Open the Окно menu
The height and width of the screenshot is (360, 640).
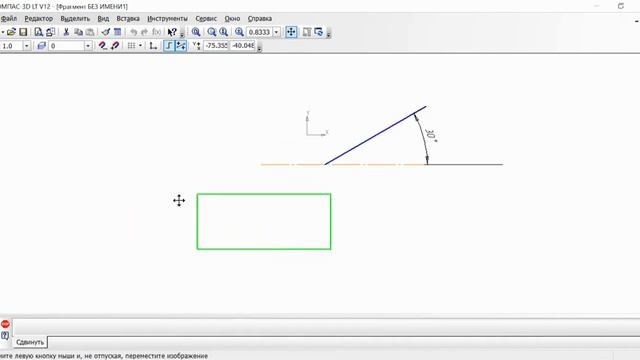pos(232,18)
